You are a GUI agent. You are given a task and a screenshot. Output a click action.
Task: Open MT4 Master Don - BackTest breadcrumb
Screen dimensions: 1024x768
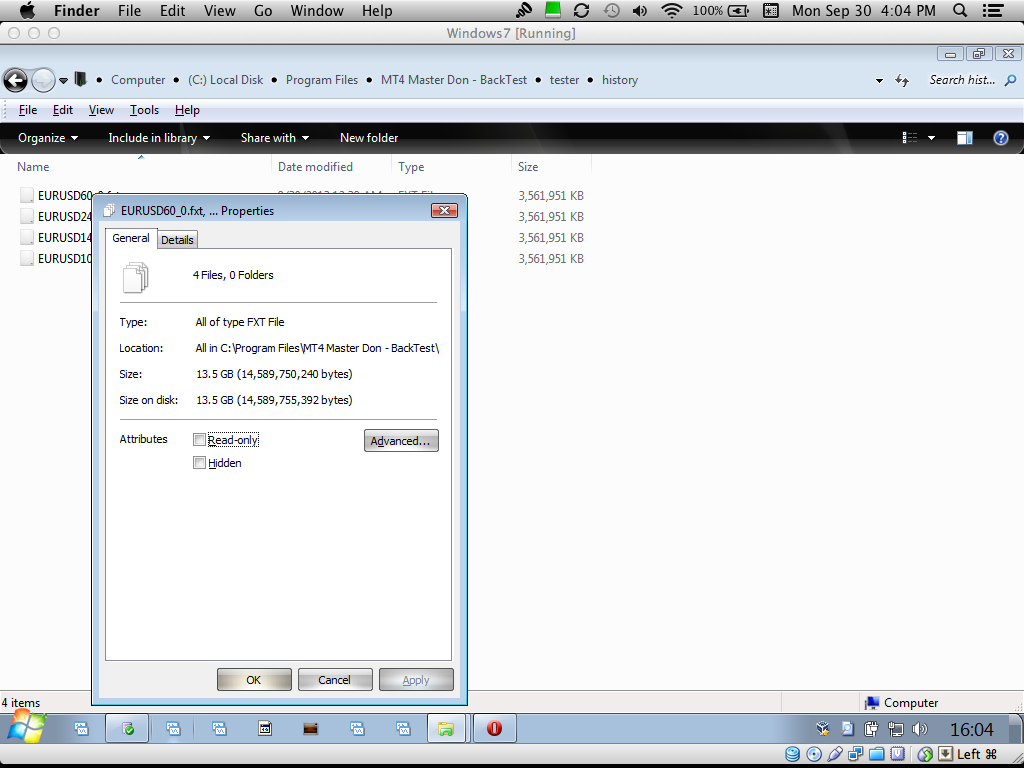pos(454,80)
